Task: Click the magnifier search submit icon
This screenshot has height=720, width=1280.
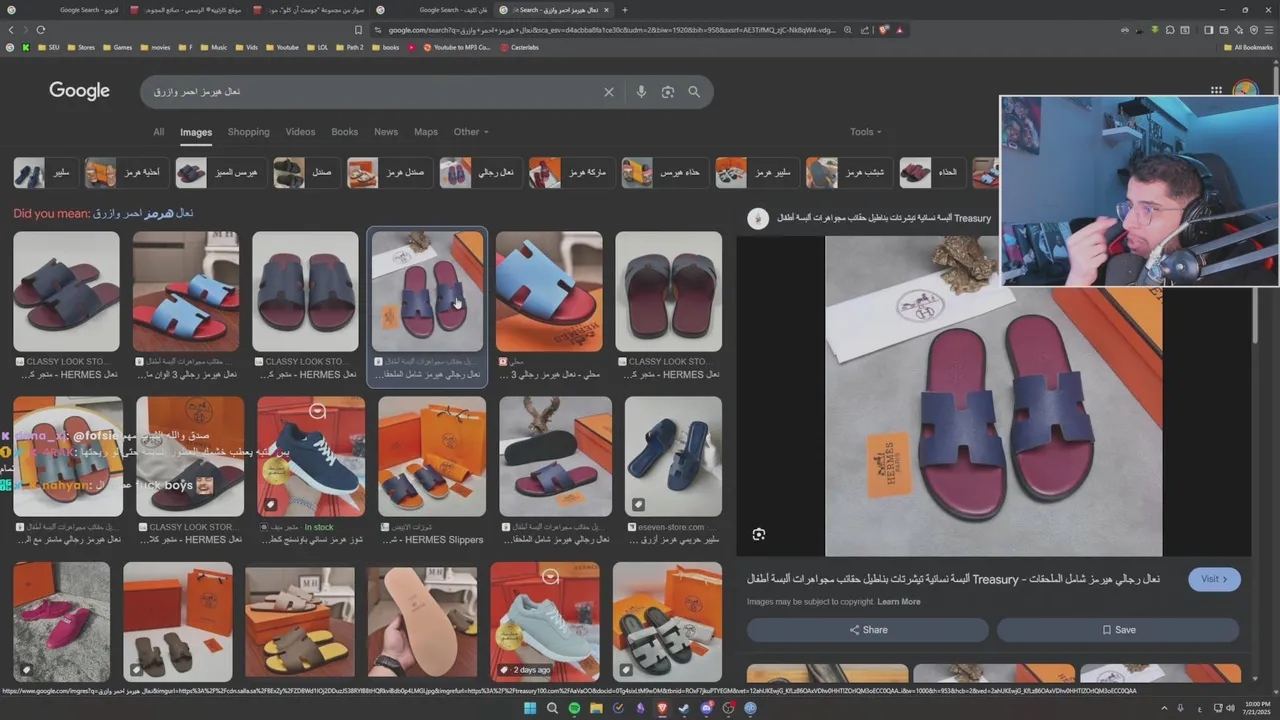Action: (694, 92)
